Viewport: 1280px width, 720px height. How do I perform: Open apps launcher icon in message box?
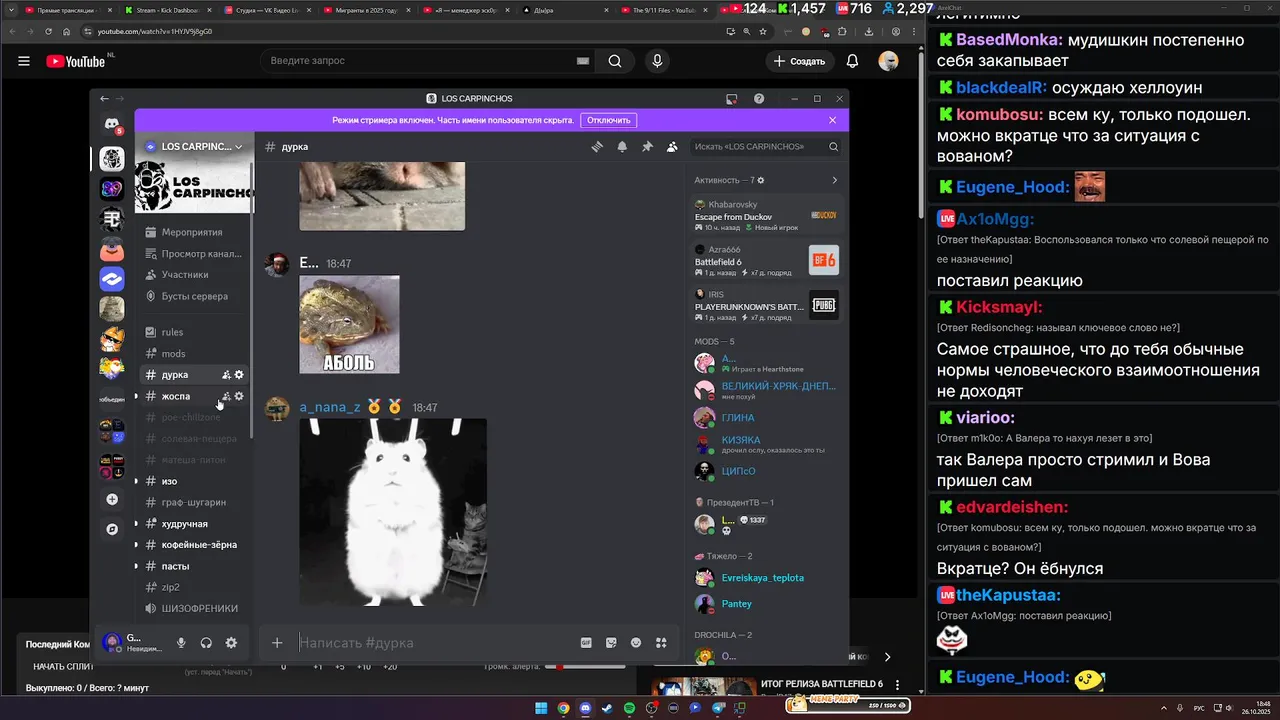tap(661, 643)
